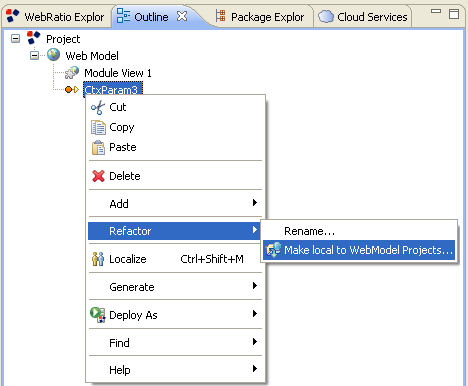Select the Web Model tree item
Screen dimensions: 468x386
click(92, 56)
